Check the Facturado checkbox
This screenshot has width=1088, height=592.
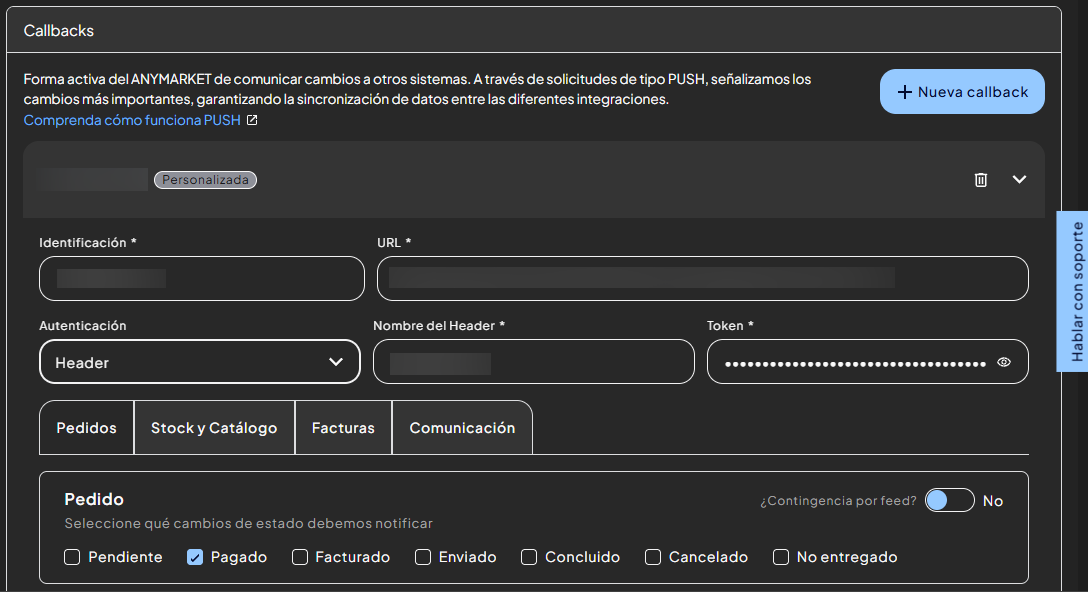[x=300, y=557]
